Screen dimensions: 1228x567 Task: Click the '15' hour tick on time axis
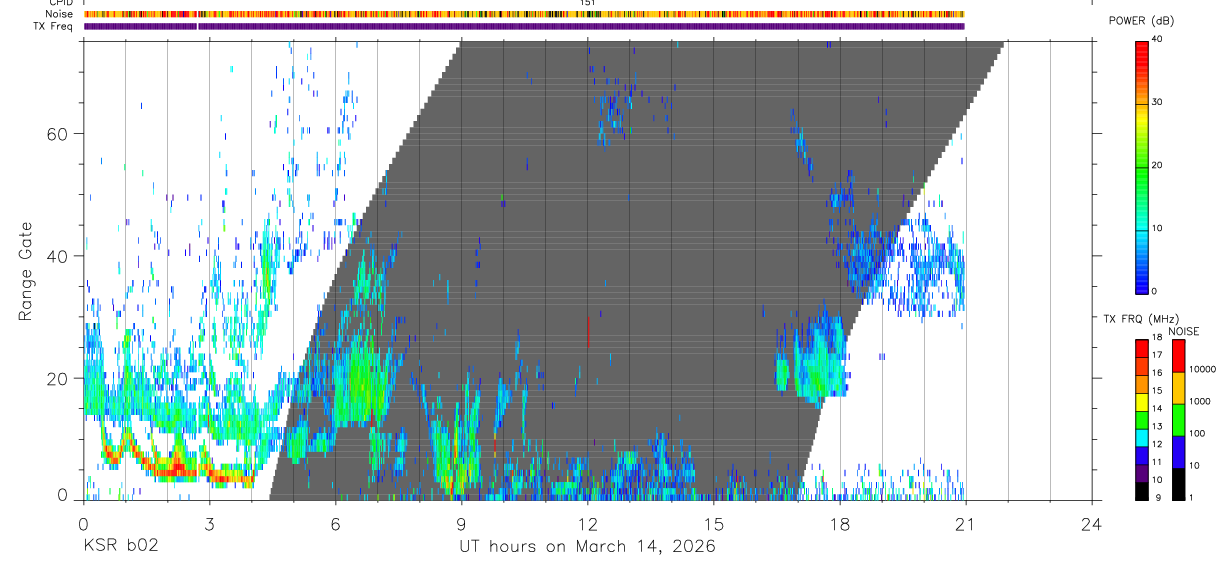(714, 524)
